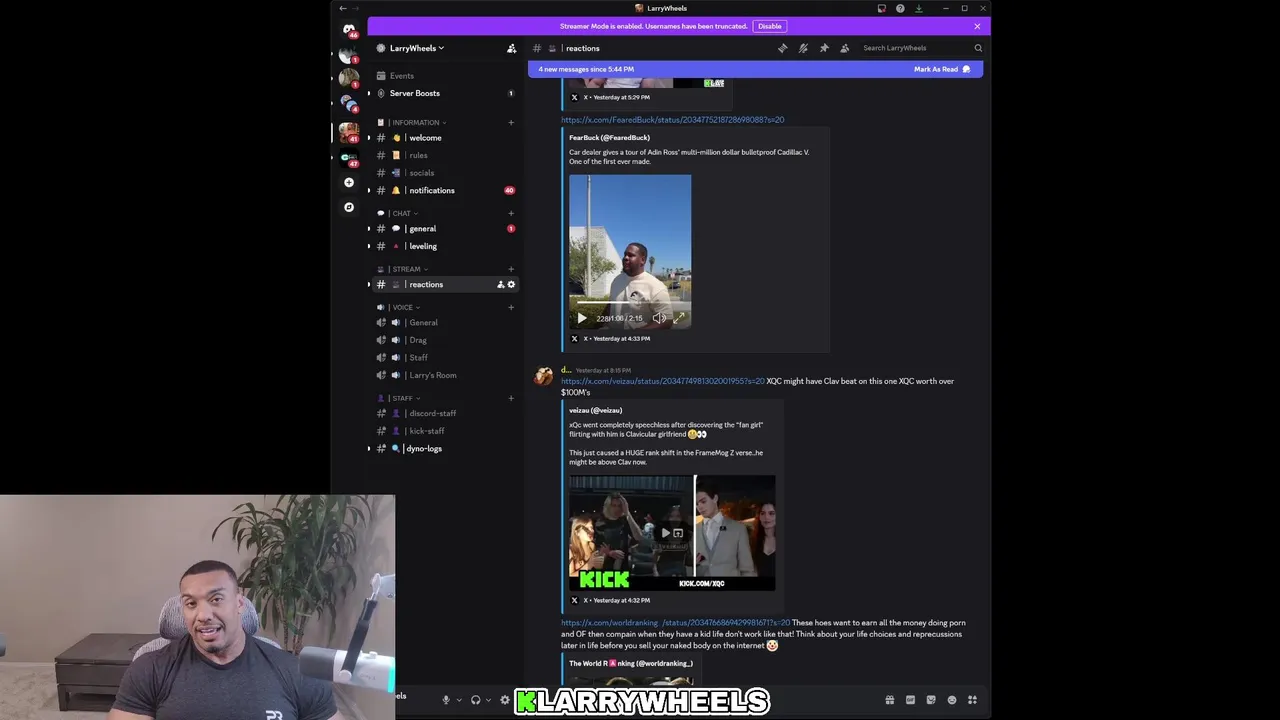Open Threads icon in channel header
This screenshot has height=720, width=1280.
point(782,48)
